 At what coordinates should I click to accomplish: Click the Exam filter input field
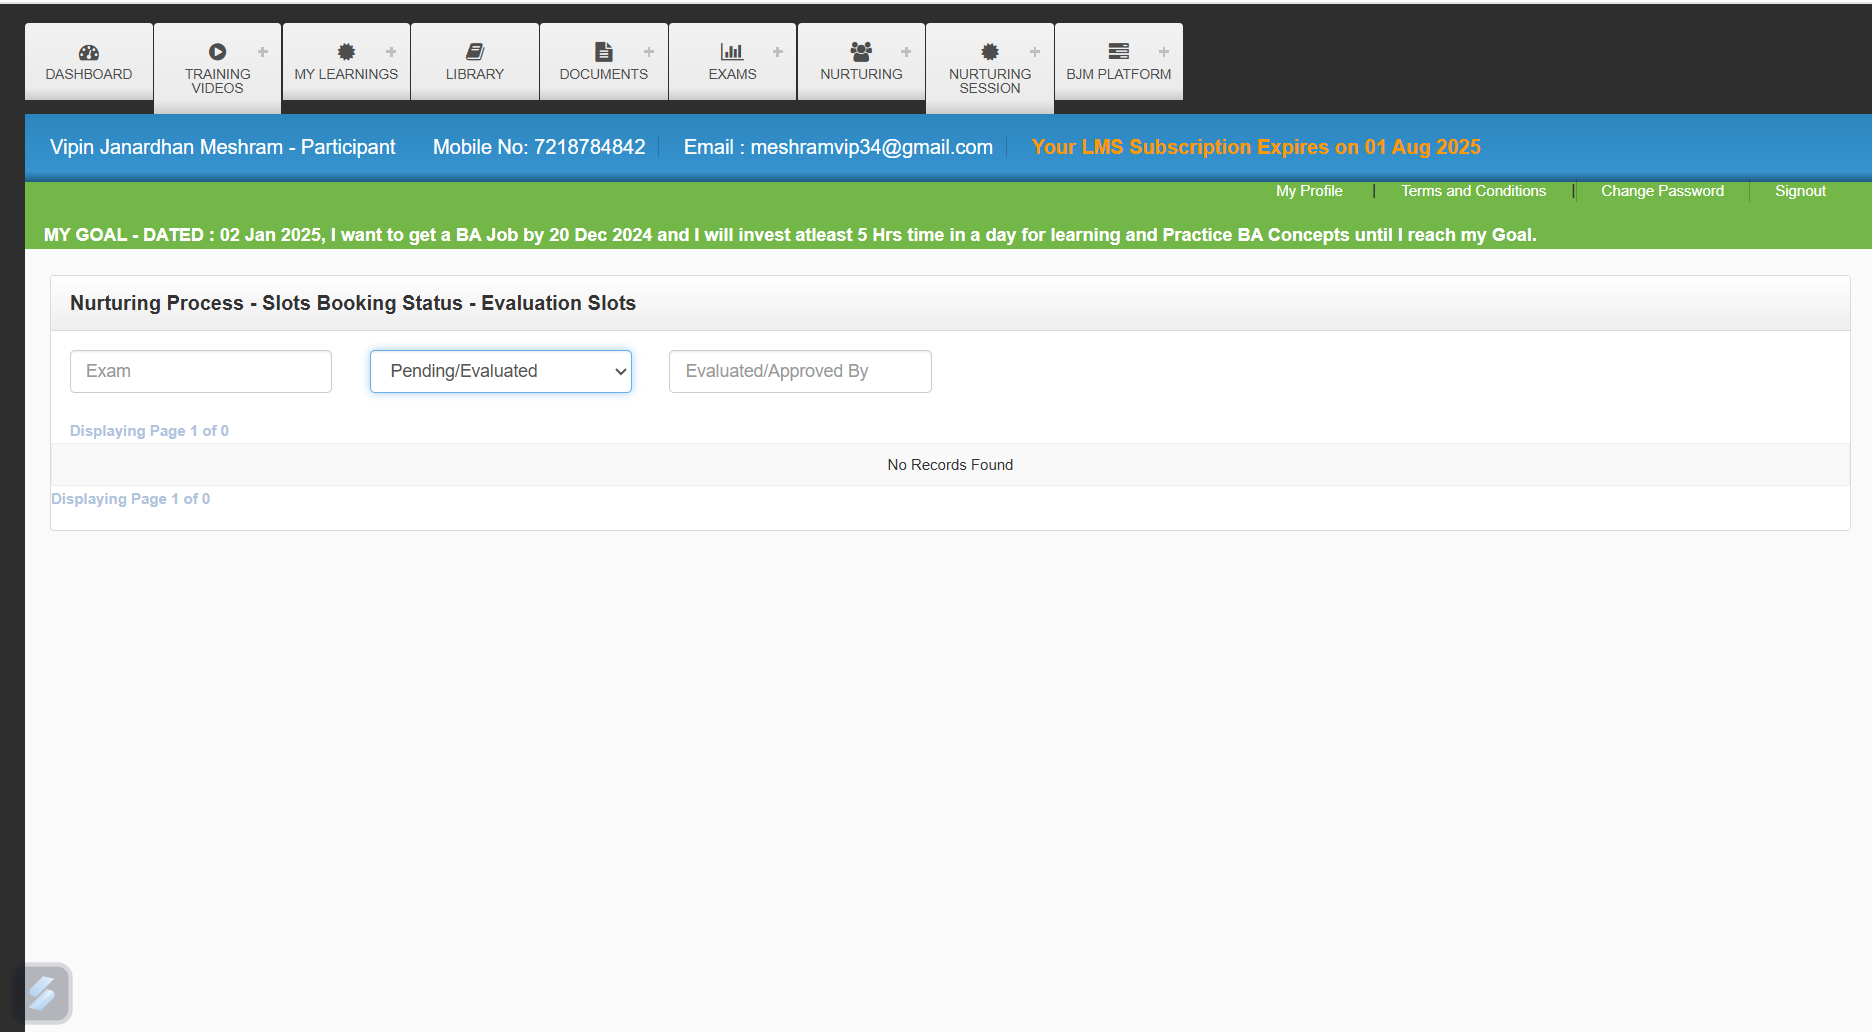(x=201, y=371)
